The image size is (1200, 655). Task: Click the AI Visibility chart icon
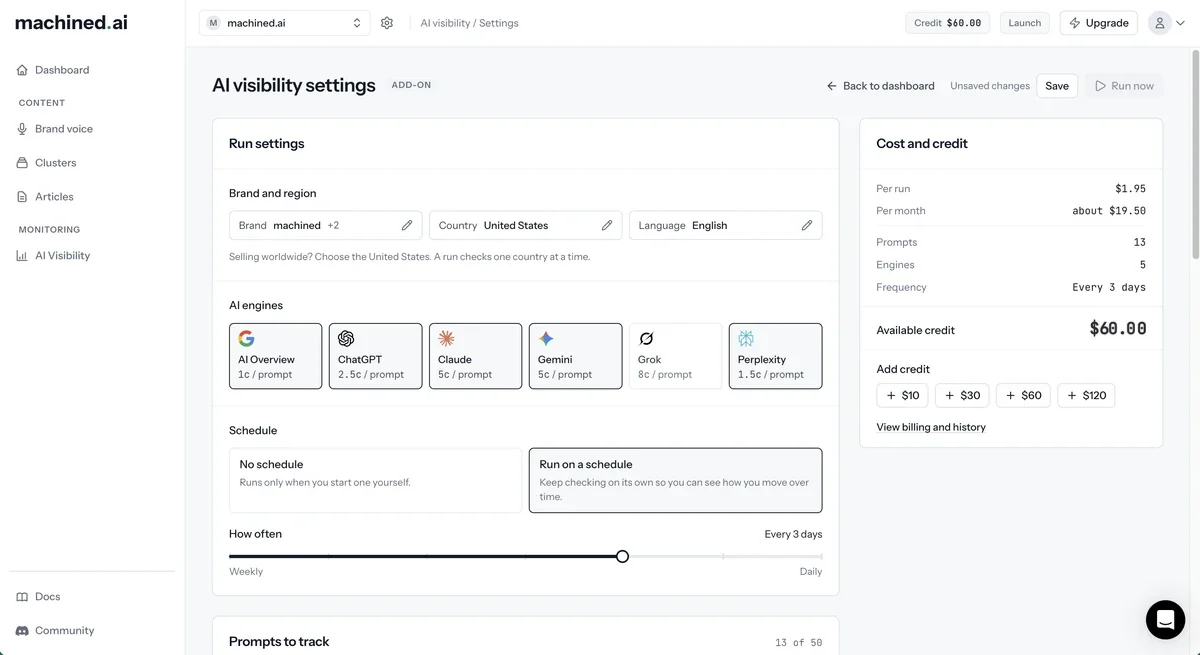click(23, 256)
